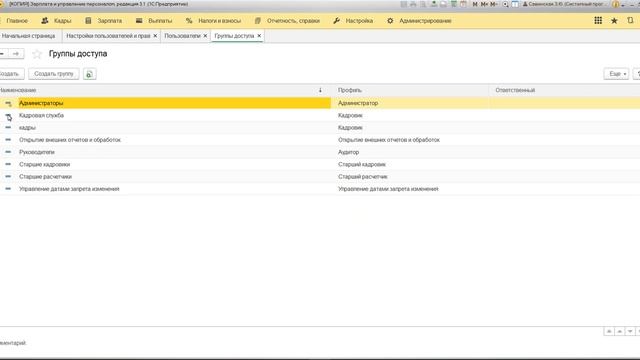Click the copy item icon button
This screenshot has height=360, width=640.
coord(89,74)
